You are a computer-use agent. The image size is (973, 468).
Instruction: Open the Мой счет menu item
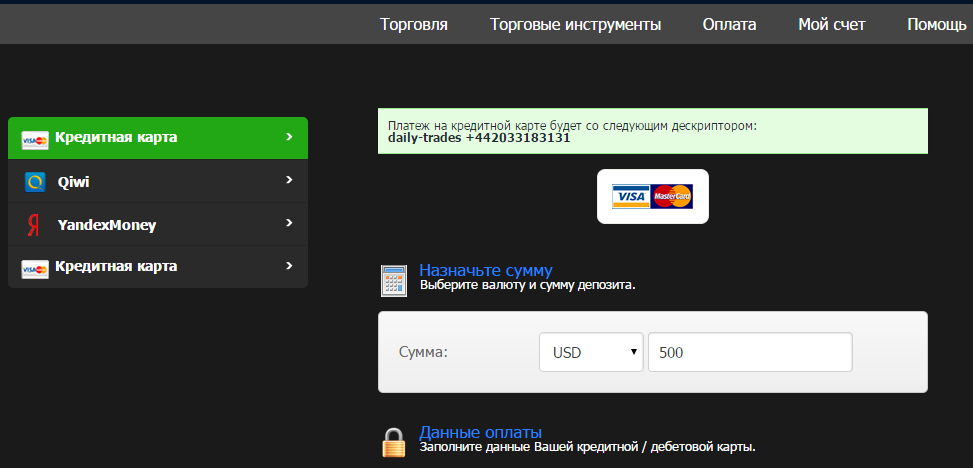click(x=831, y=25)
